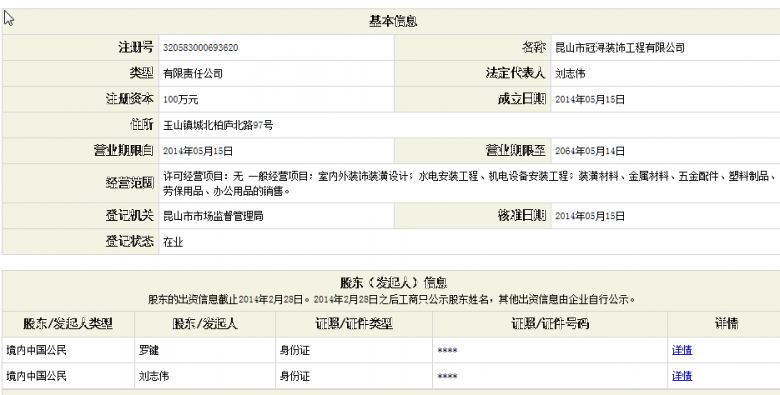Open the 详情 link for shareholder 罗键
This screenshot has height=395, width=780.
pos(682,350)
